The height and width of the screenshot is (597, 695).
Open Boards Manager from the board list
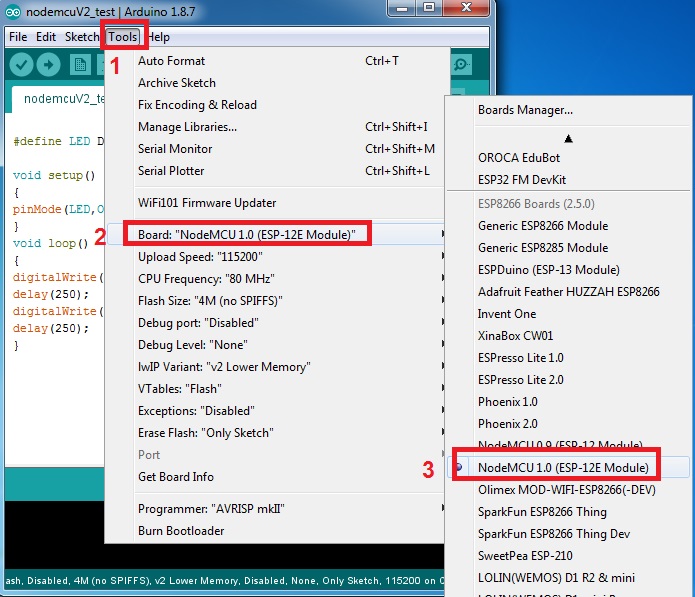[525, 109]
